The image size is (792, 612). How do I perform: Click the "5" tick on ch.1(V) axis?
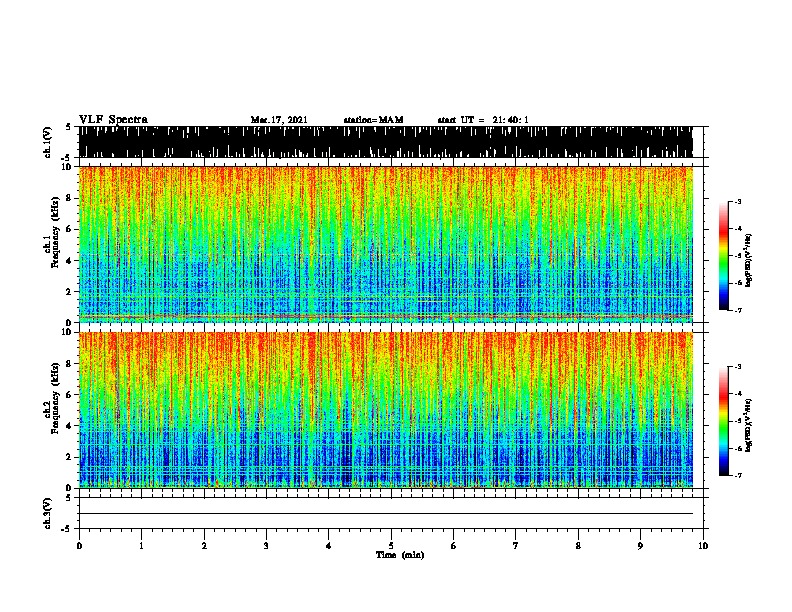(x=69, y=127)
